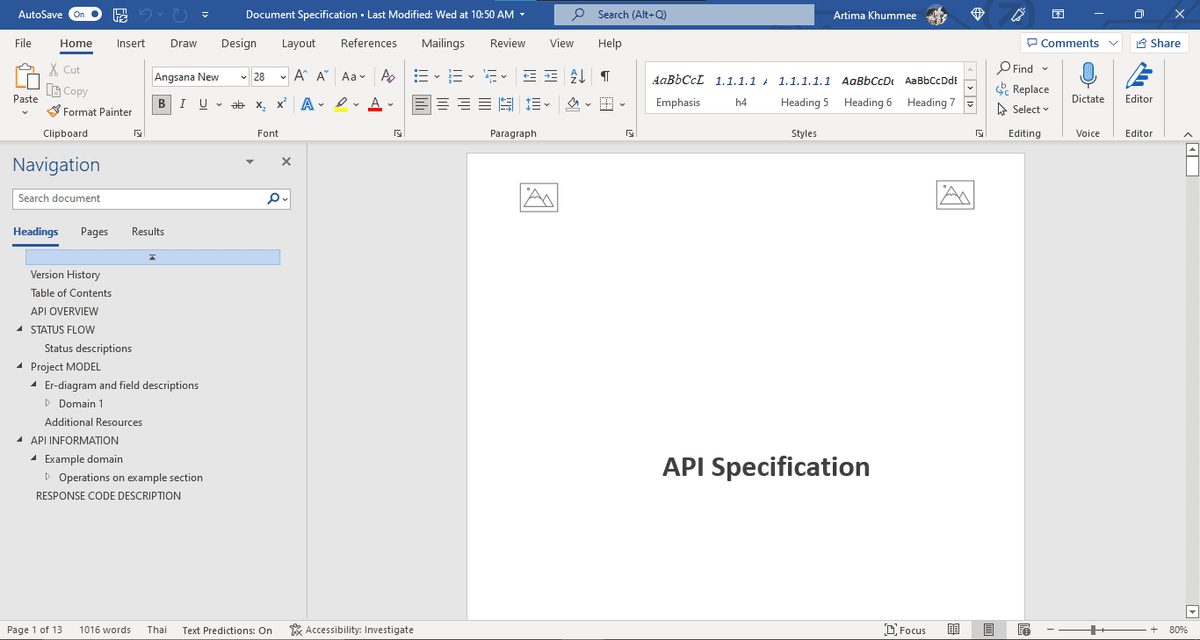Open the Angsana New font name dropdown
The image size is (1200, 640).
(x=243, y=77)
